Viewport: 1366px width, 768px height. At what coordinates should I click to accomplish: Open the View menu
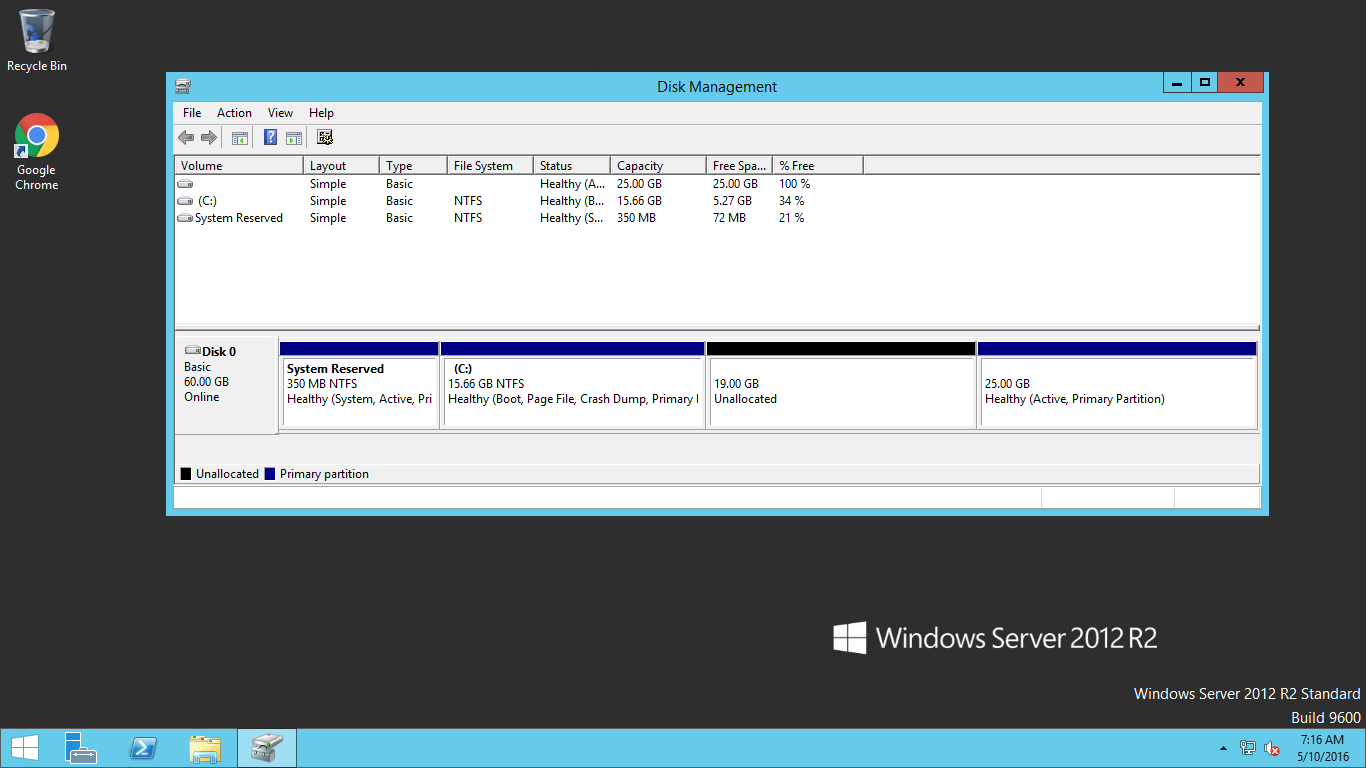(x=281, y=113)
